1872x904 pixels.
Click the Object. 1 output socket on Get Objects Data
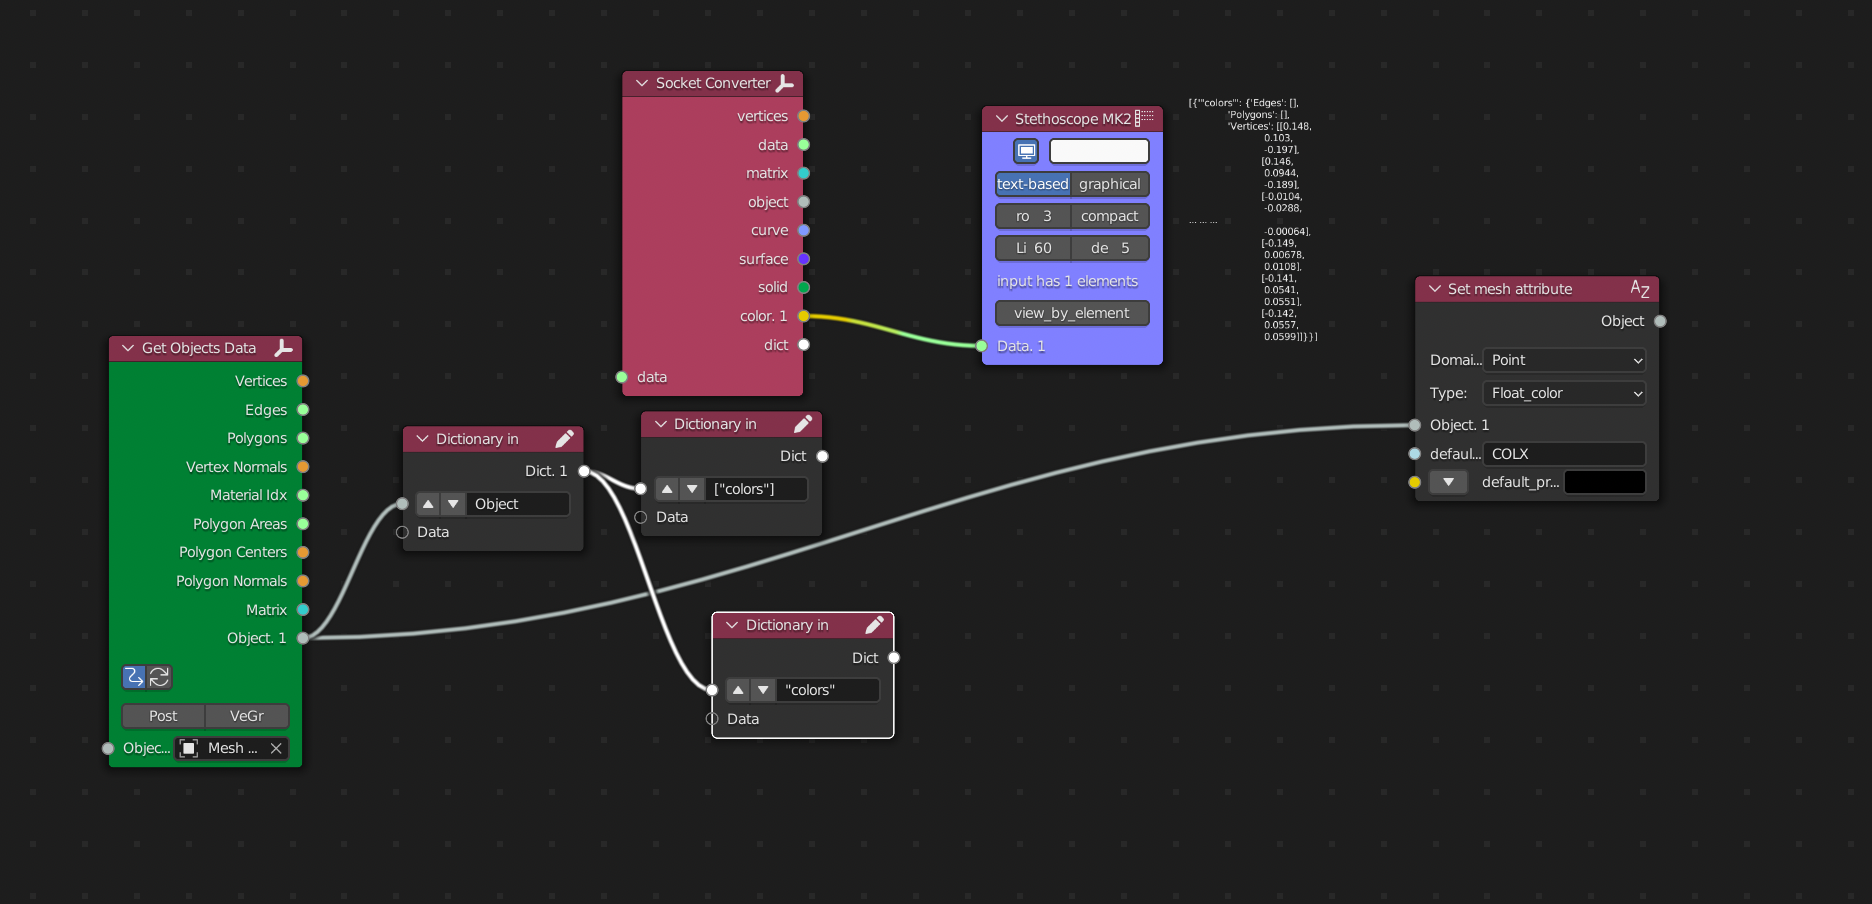click(303, 638)
